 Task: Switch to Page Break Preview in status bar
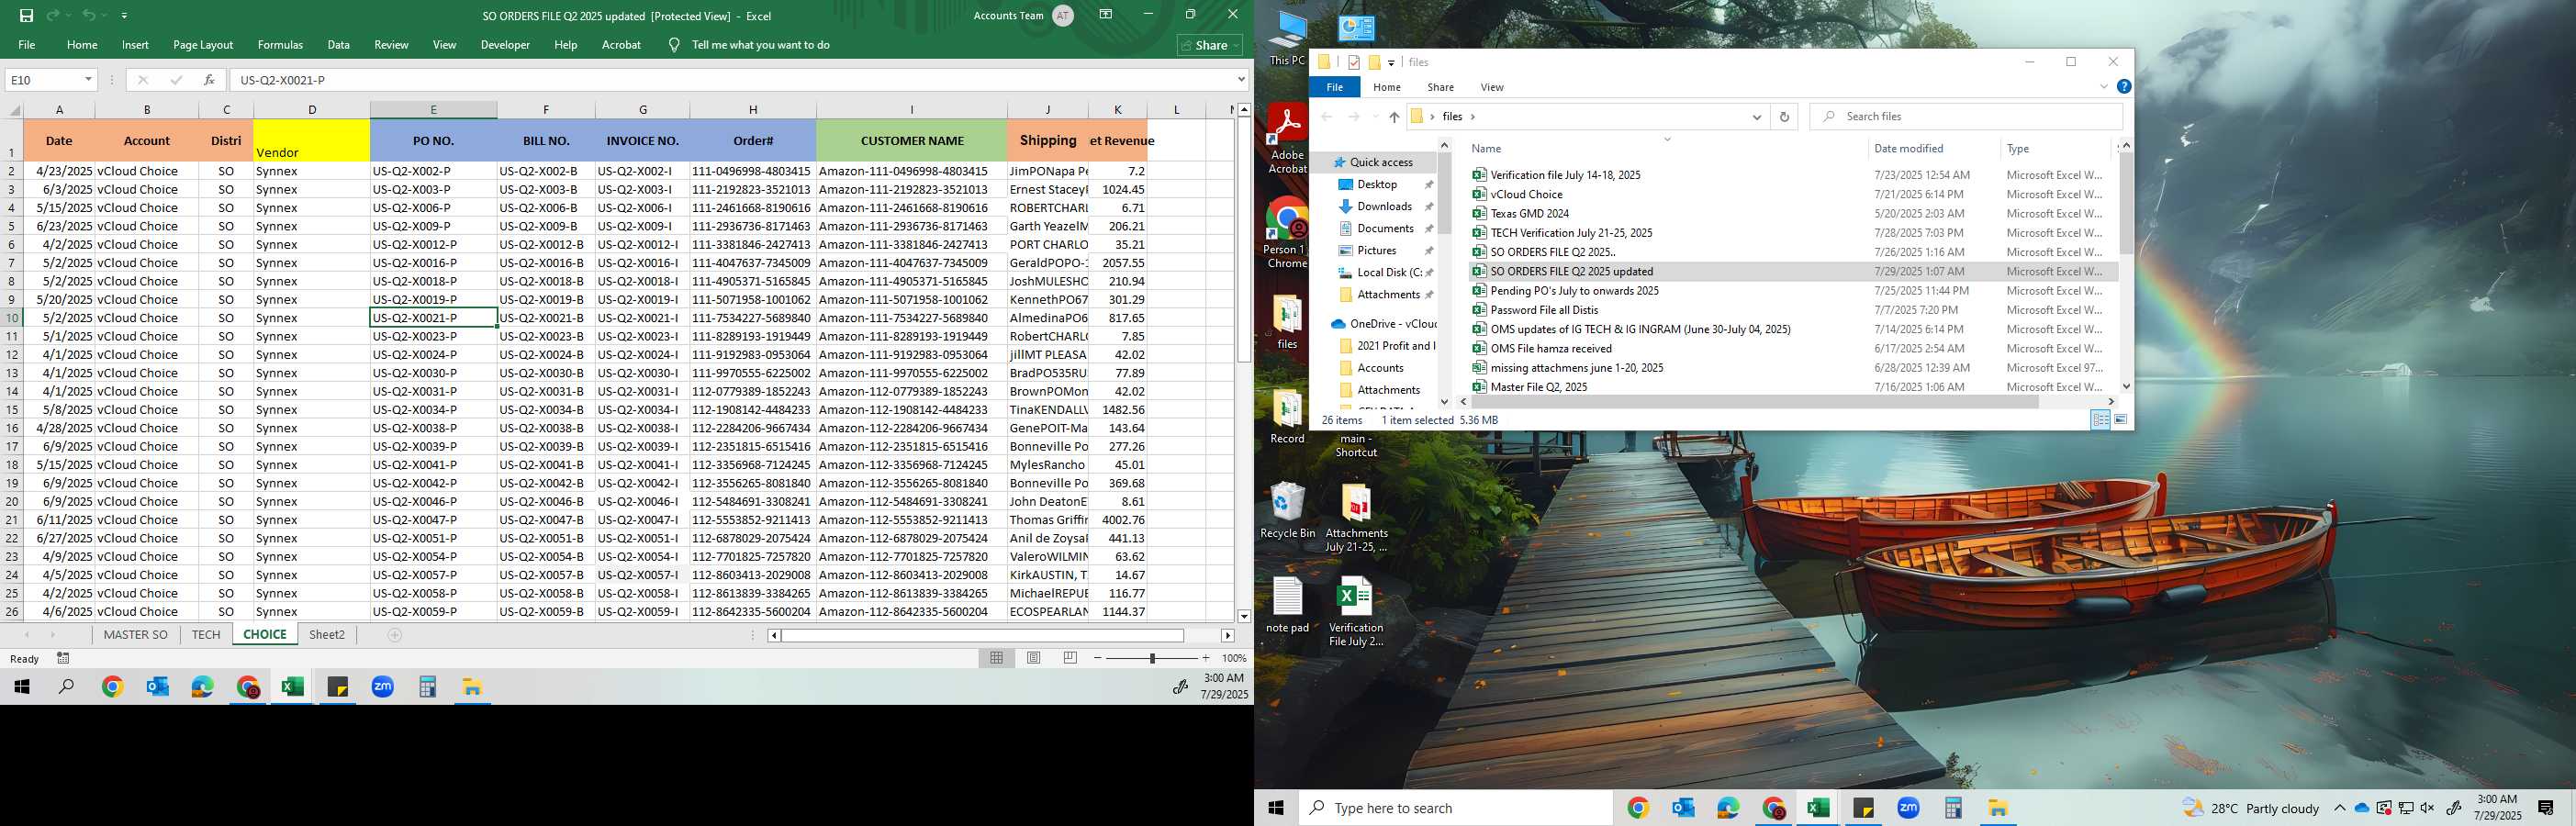pos(1070,658)
